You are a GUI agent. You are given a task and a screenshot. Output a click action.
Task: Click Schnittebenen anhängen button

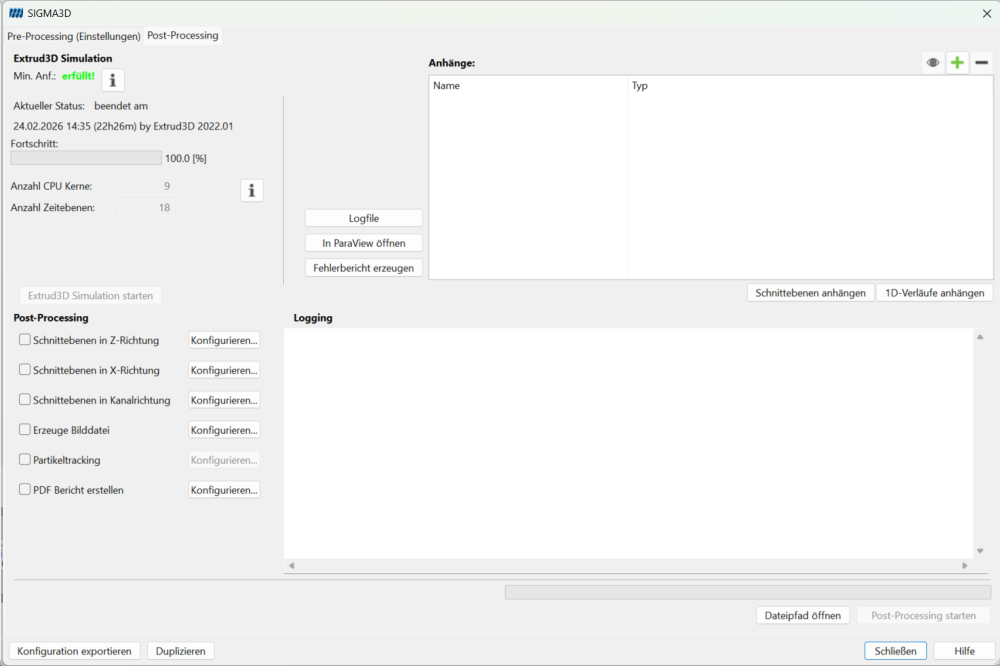click(x=811, y=293)
